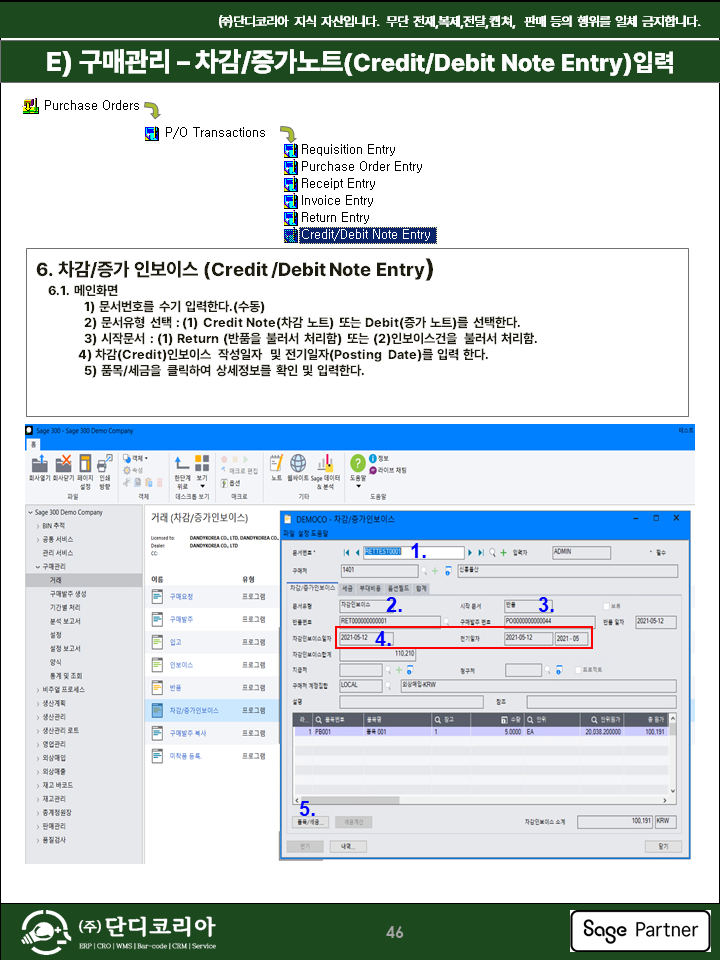Expand the 공통 서비스 tree node
This screenshot has height=960, width=720.
tap(37, 539)
